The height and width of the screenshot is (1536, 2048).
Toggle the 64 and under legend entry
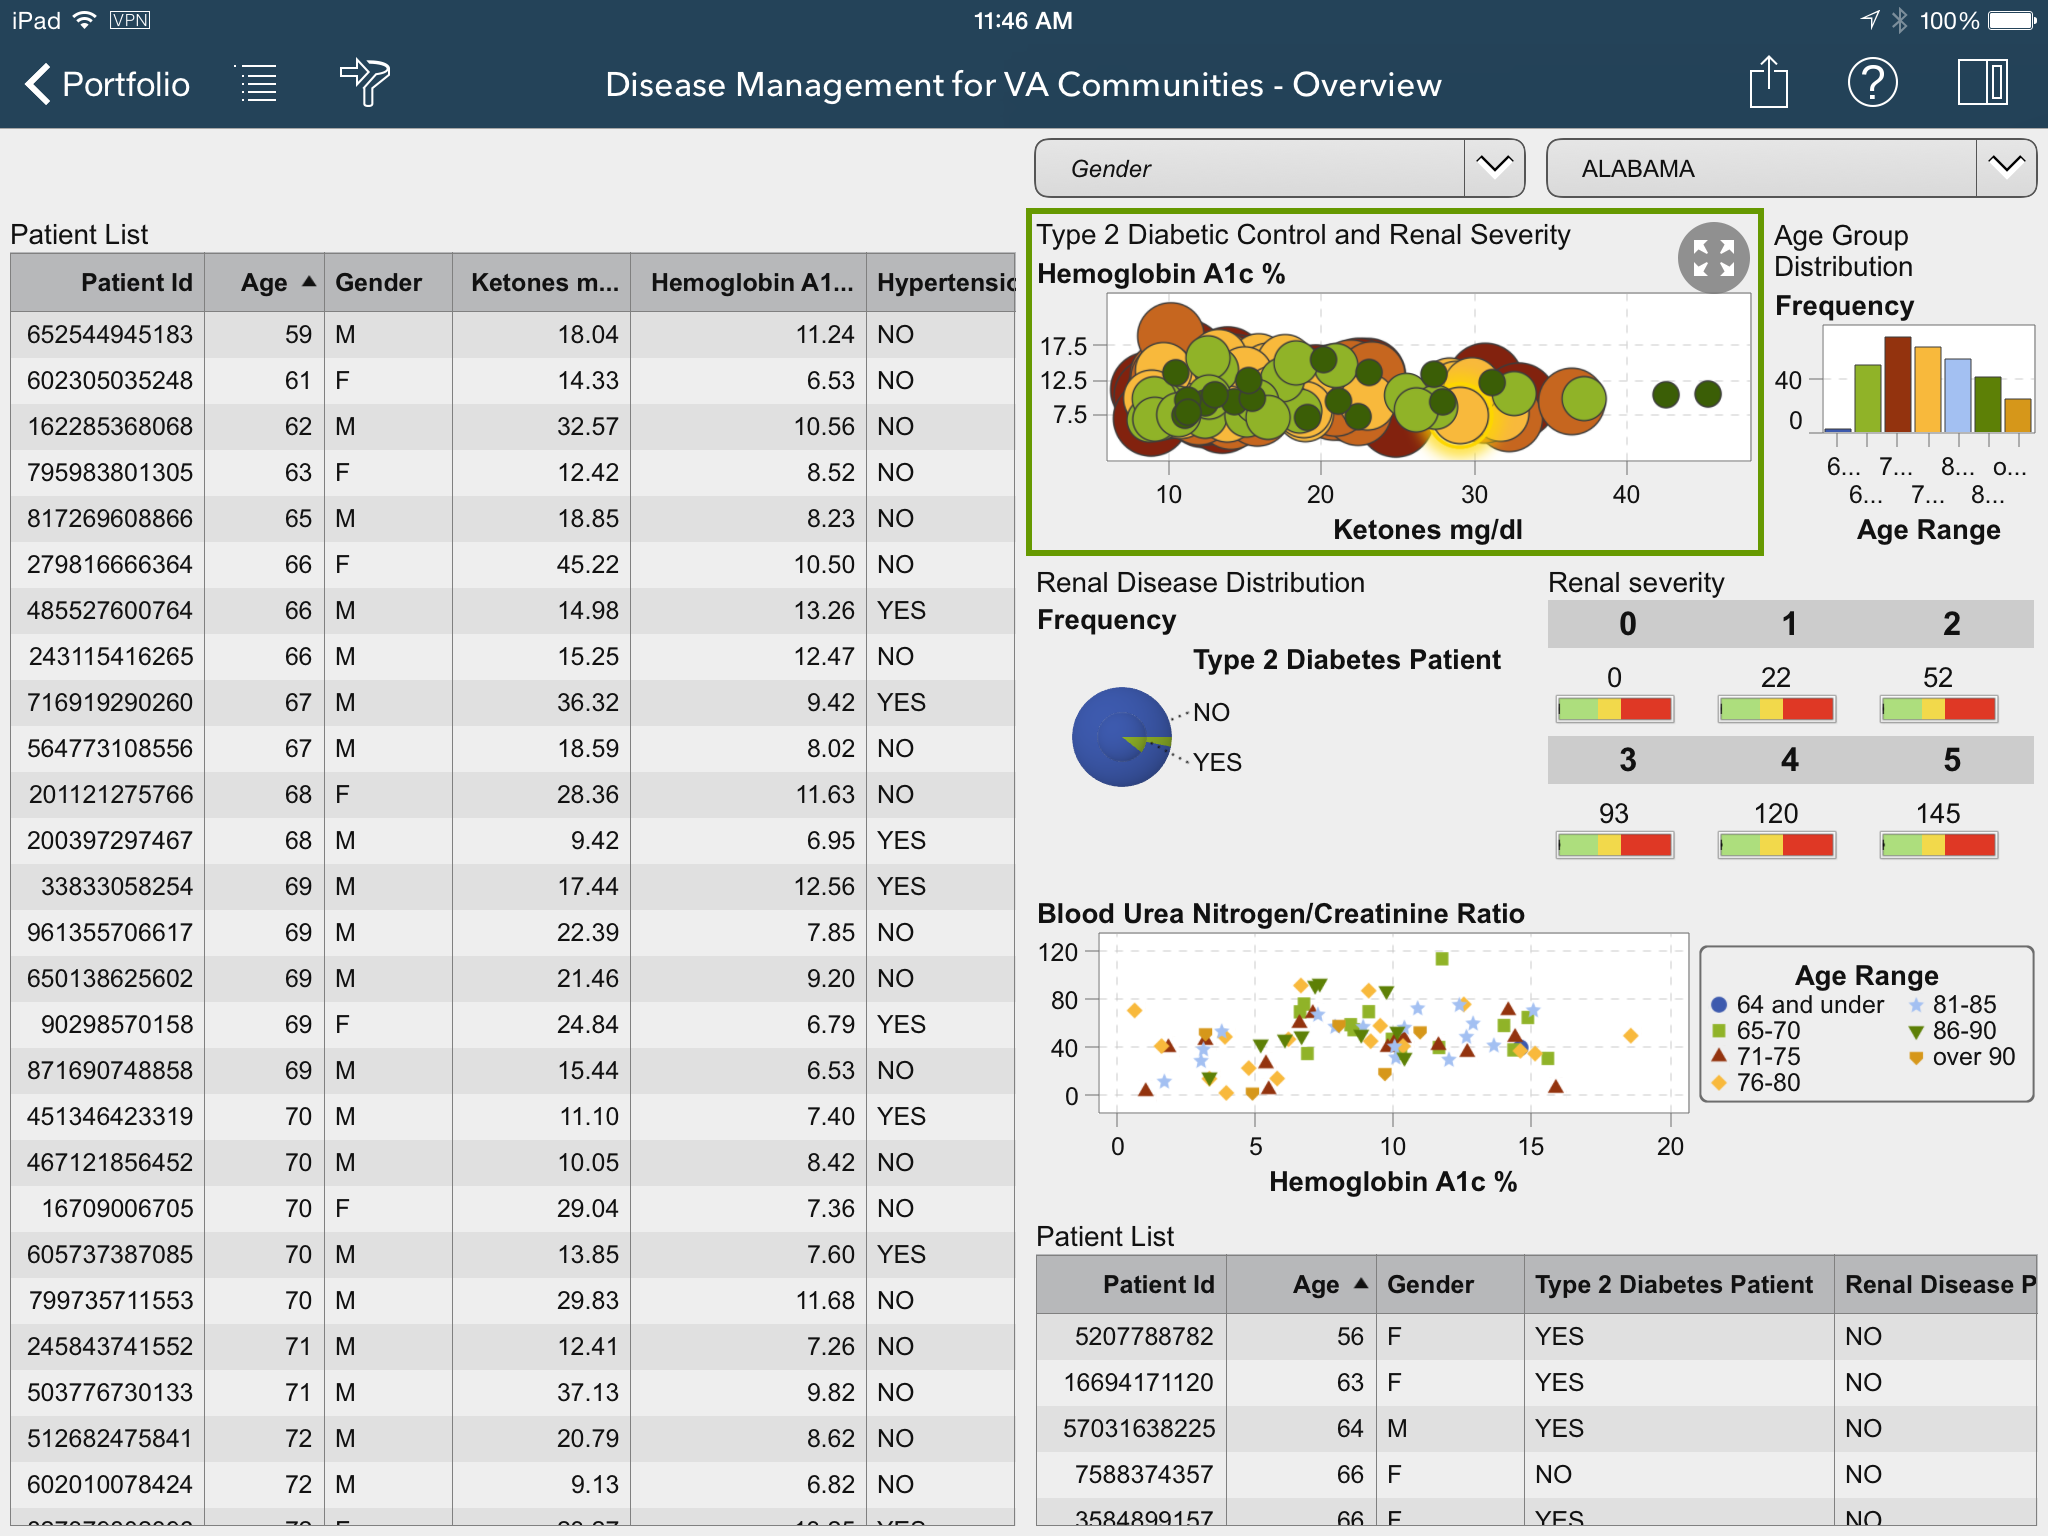pyautogui.click(x=1796, y=1004)
